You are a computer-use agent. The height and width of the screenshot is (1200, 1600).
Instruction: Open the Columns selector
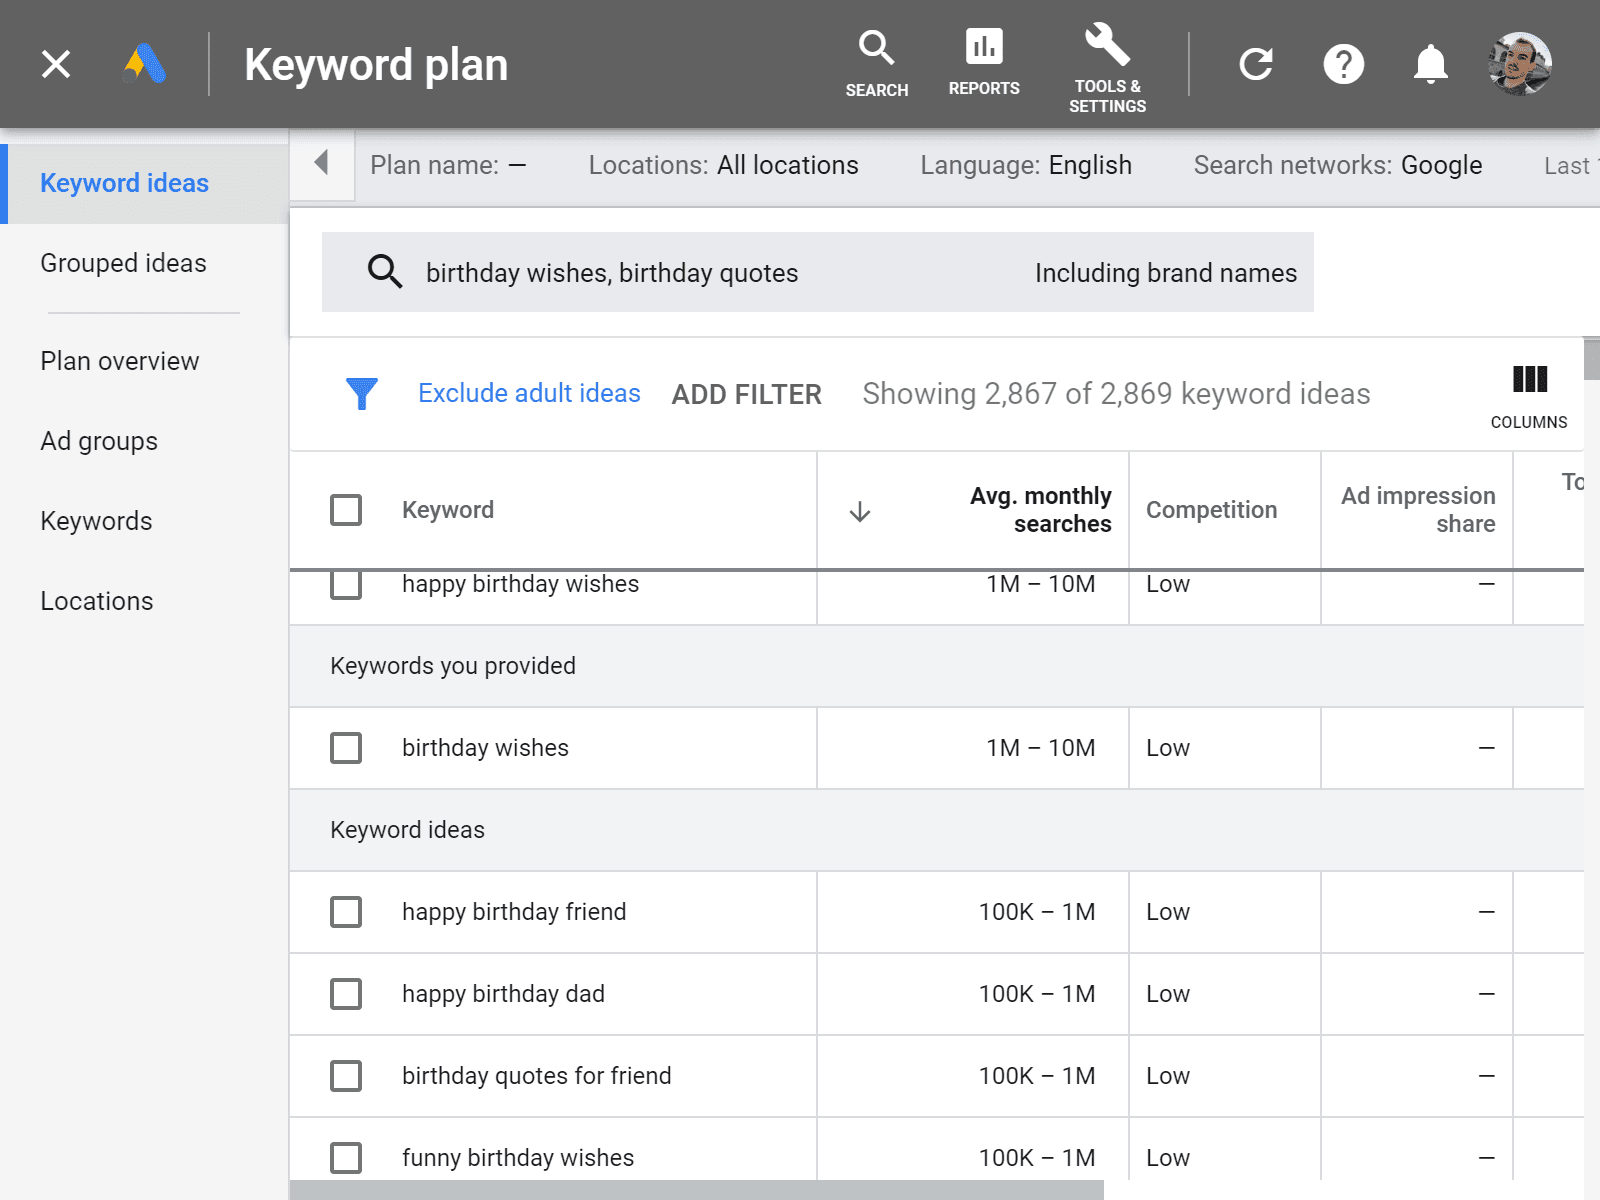click(1529, 397)
